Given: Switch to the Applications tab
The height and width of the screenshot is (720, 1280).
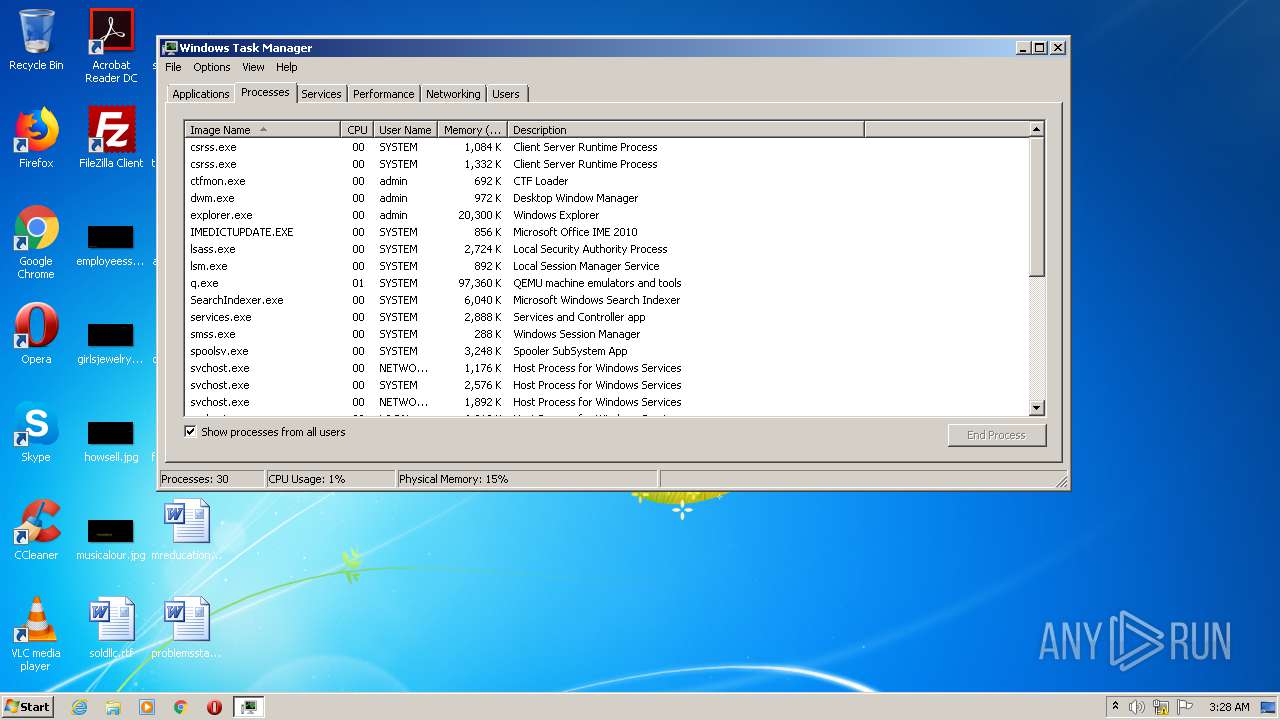Looking at the screenshot, I should click(x=201, y=94).
